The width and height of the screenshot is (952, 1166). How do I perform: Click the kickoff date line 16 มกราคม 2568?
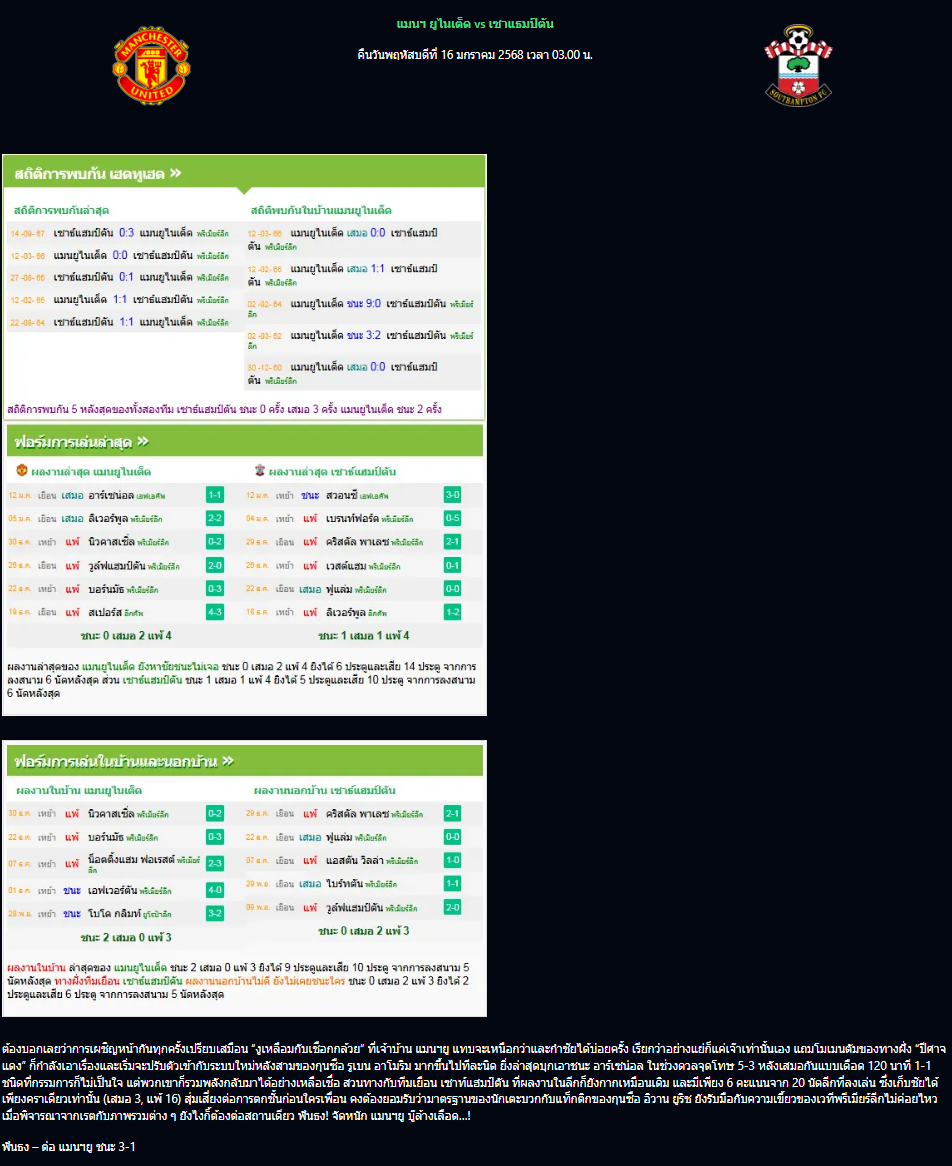(475, 54)
